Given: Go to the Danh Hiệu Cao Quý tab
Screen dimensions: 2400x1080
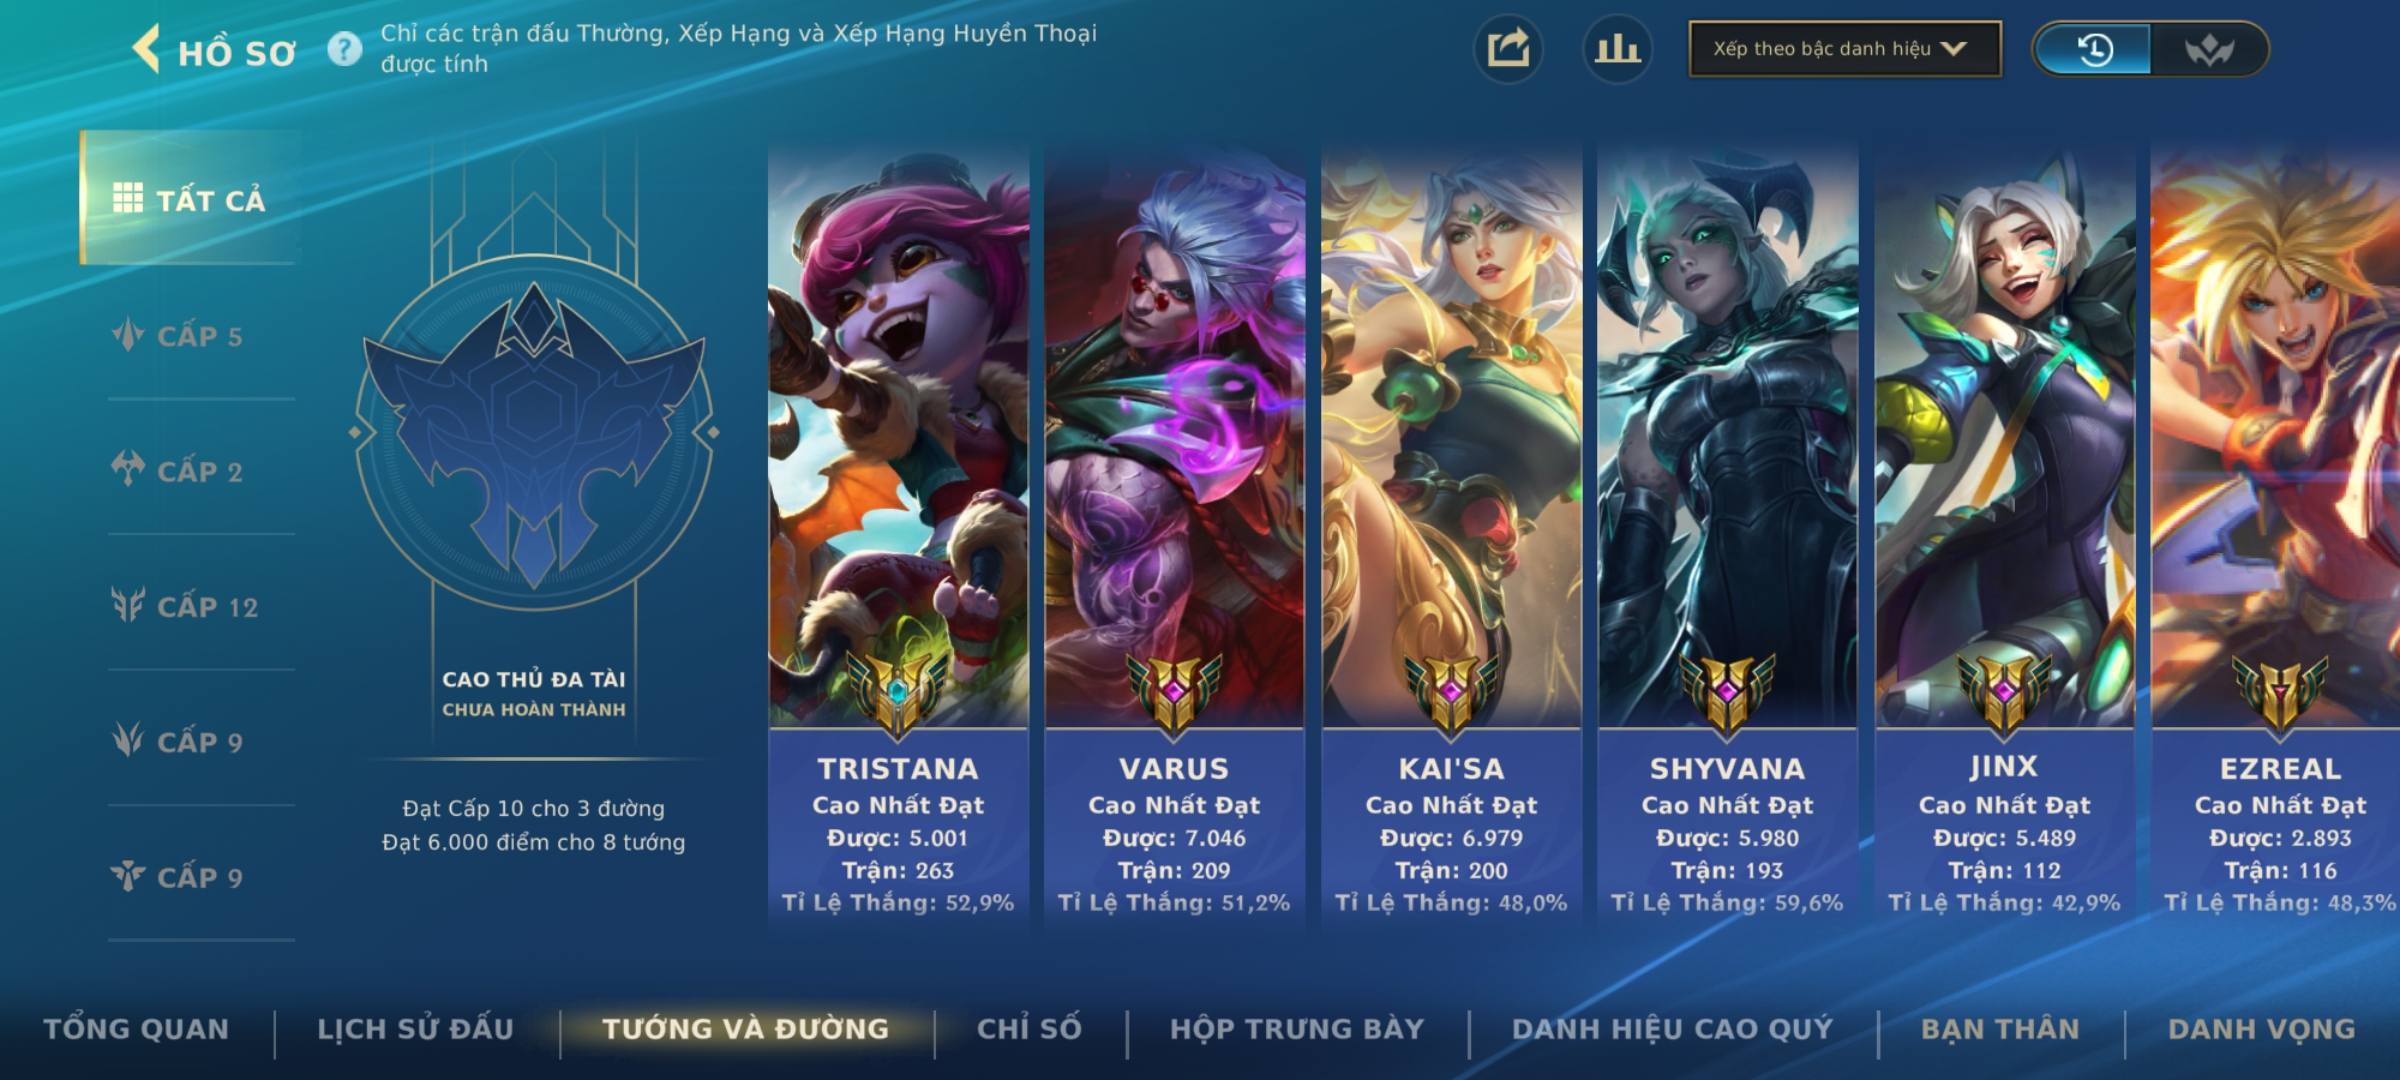Looking at the screenshot, I should tap(1672, 1029).
